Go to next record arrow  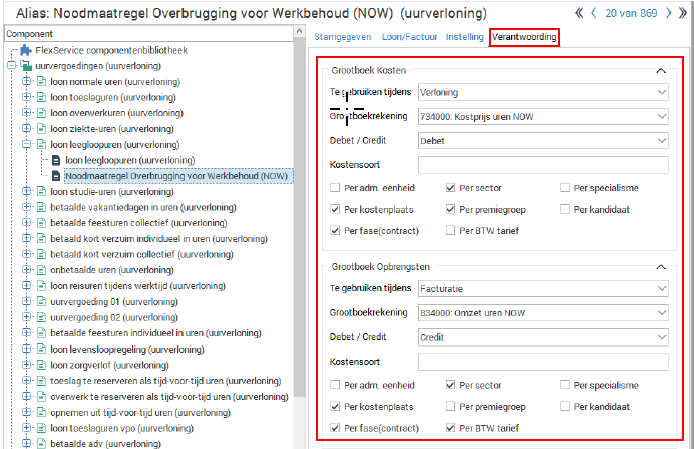tap(669, 13)
